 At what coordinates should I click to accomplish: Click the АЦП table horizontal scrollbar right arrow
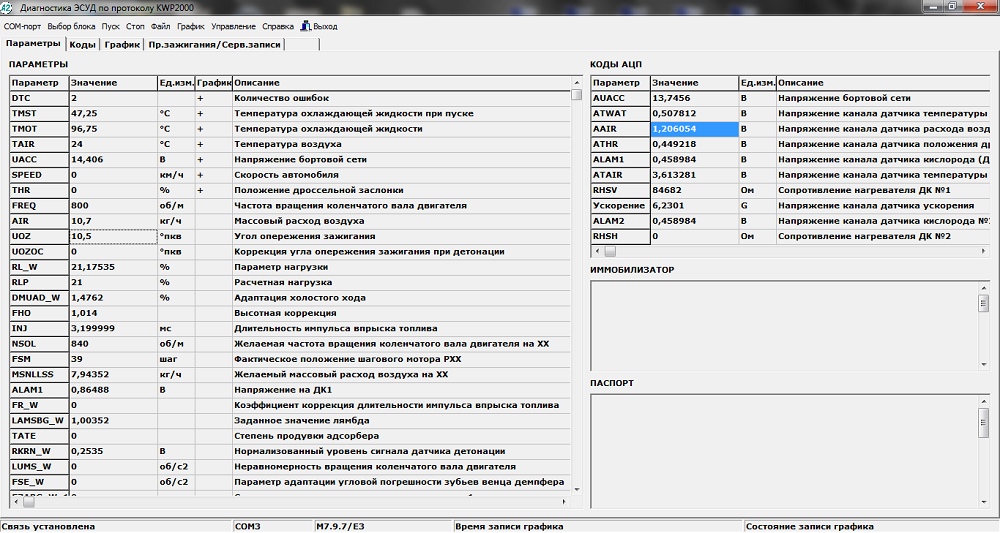coord(983,251)
